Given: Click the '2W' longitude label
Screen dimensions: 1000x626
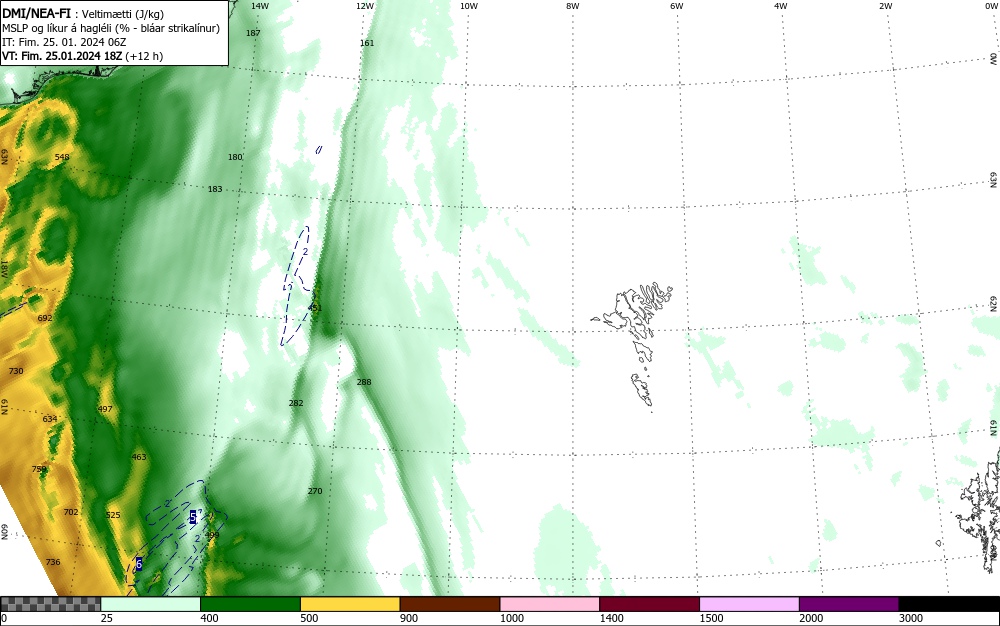Looking at the screenshot, I should click(x=885, y=6).
